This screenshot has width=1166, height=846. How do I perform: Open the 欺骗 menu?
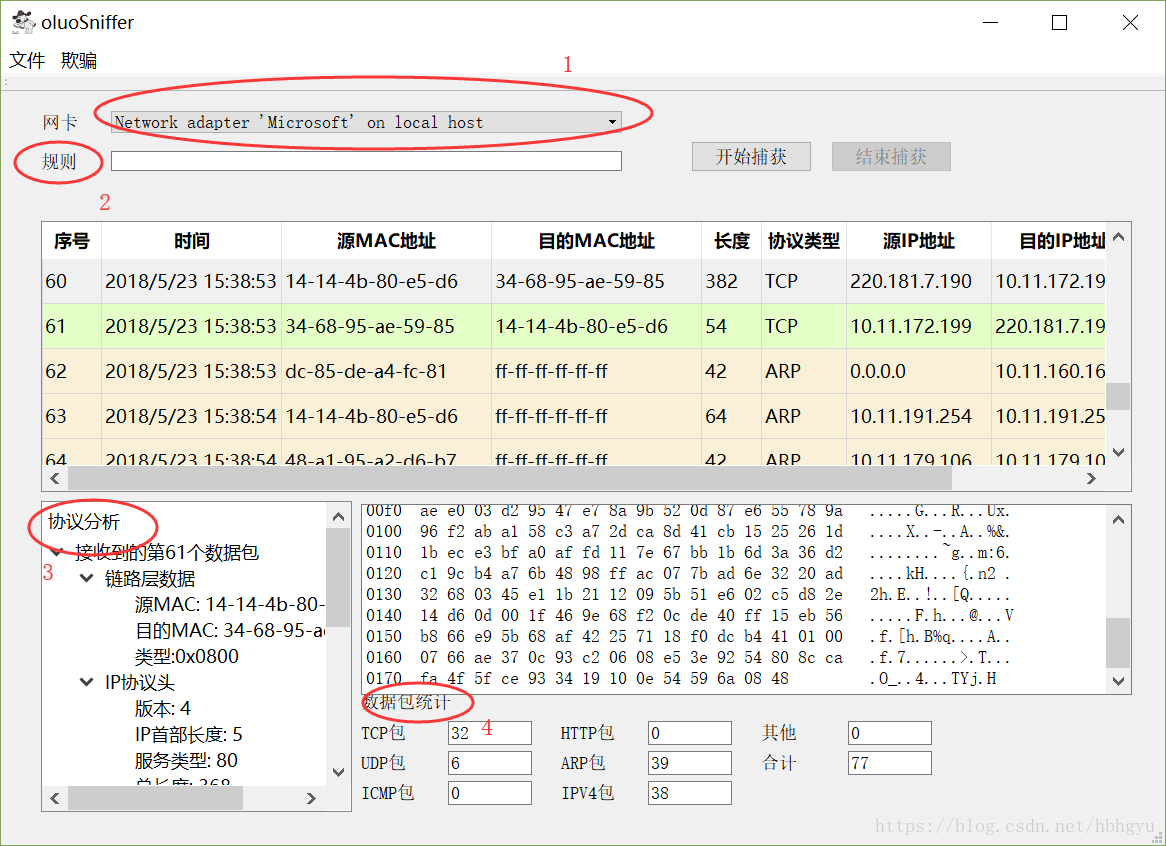[x=79, y=60]
